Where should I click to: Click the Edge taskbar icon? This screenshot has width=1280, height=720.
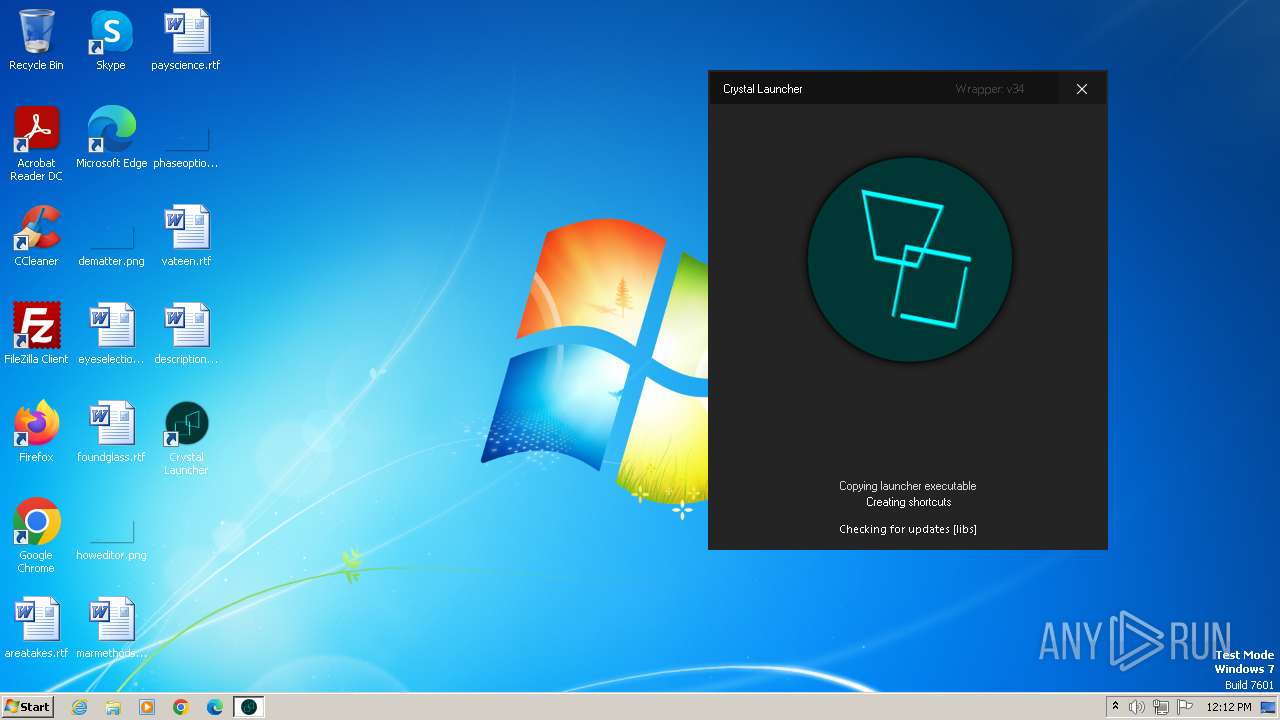pyautogui.click(x=215, y=707)
